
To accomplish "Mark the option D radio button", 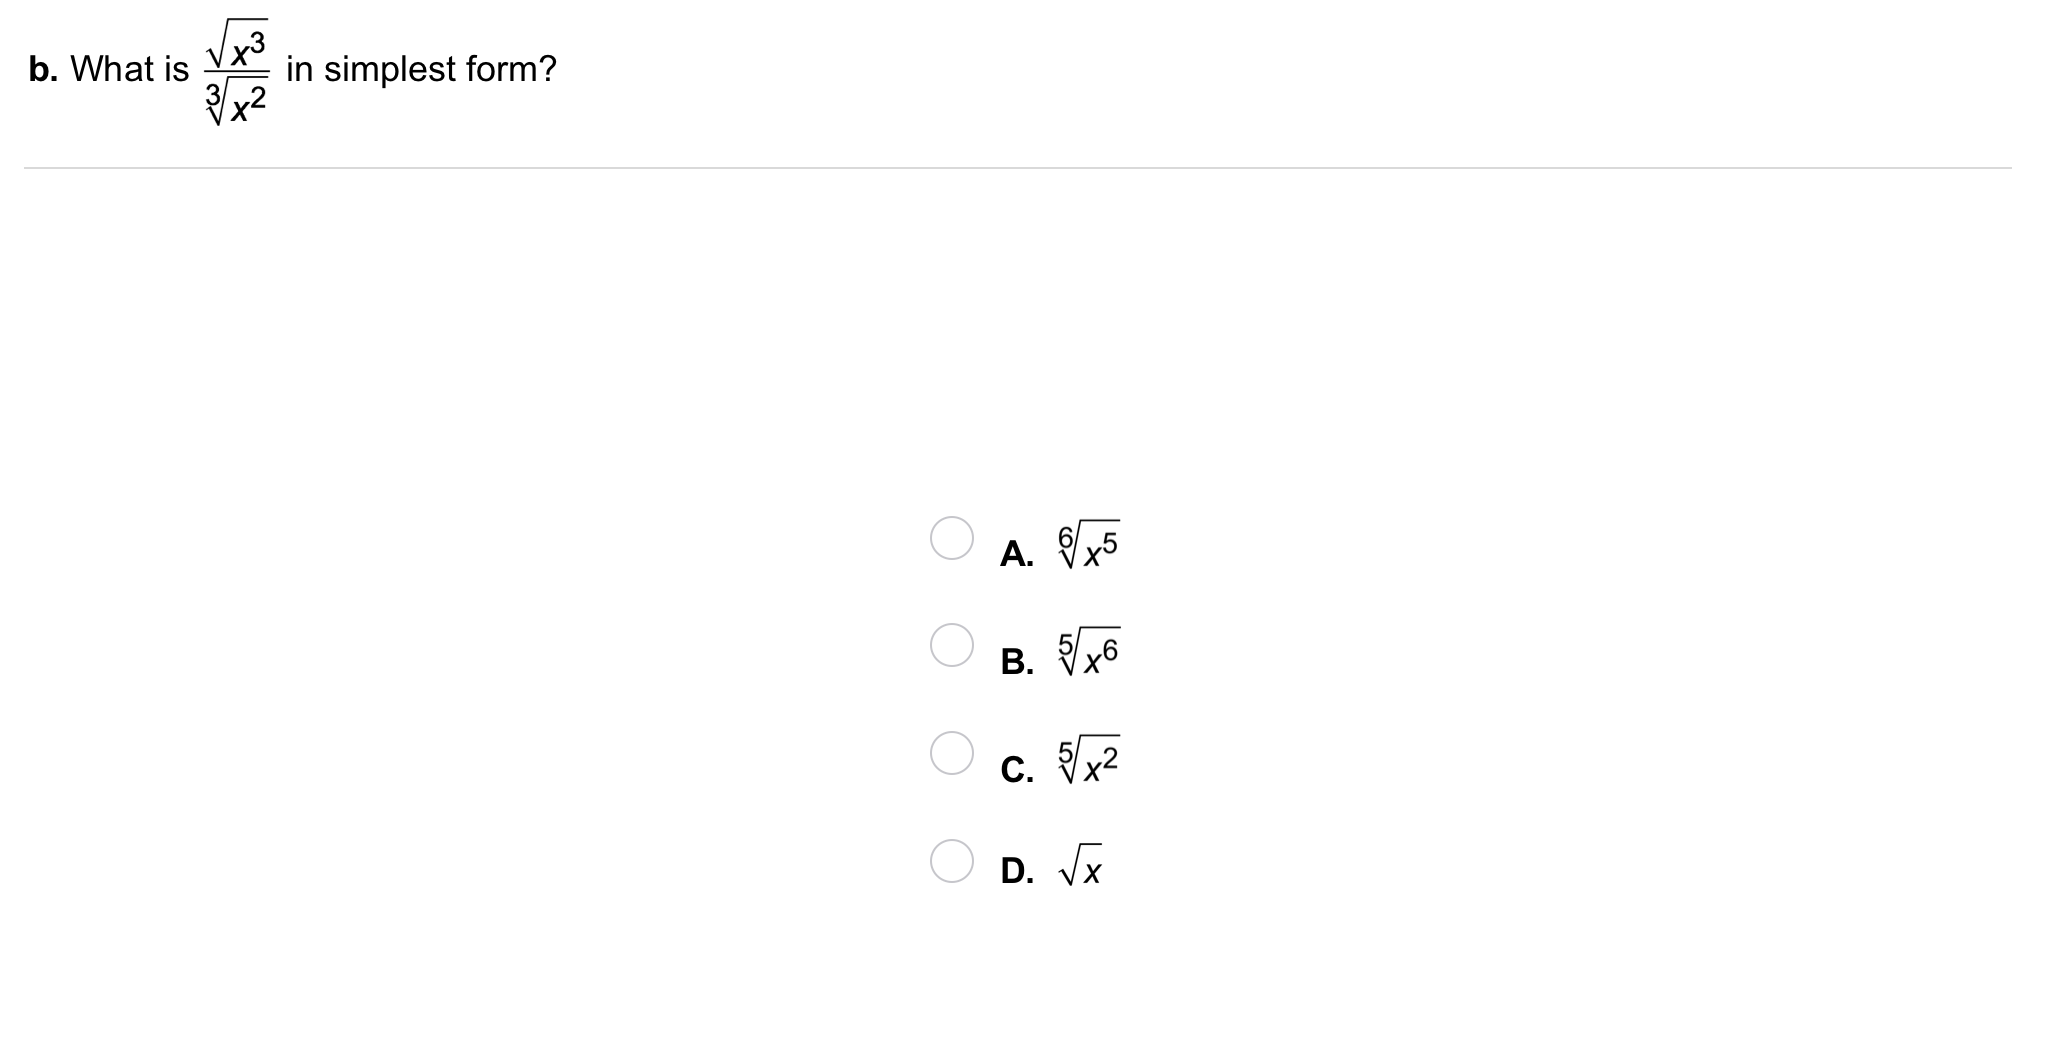I will (951, 861).
